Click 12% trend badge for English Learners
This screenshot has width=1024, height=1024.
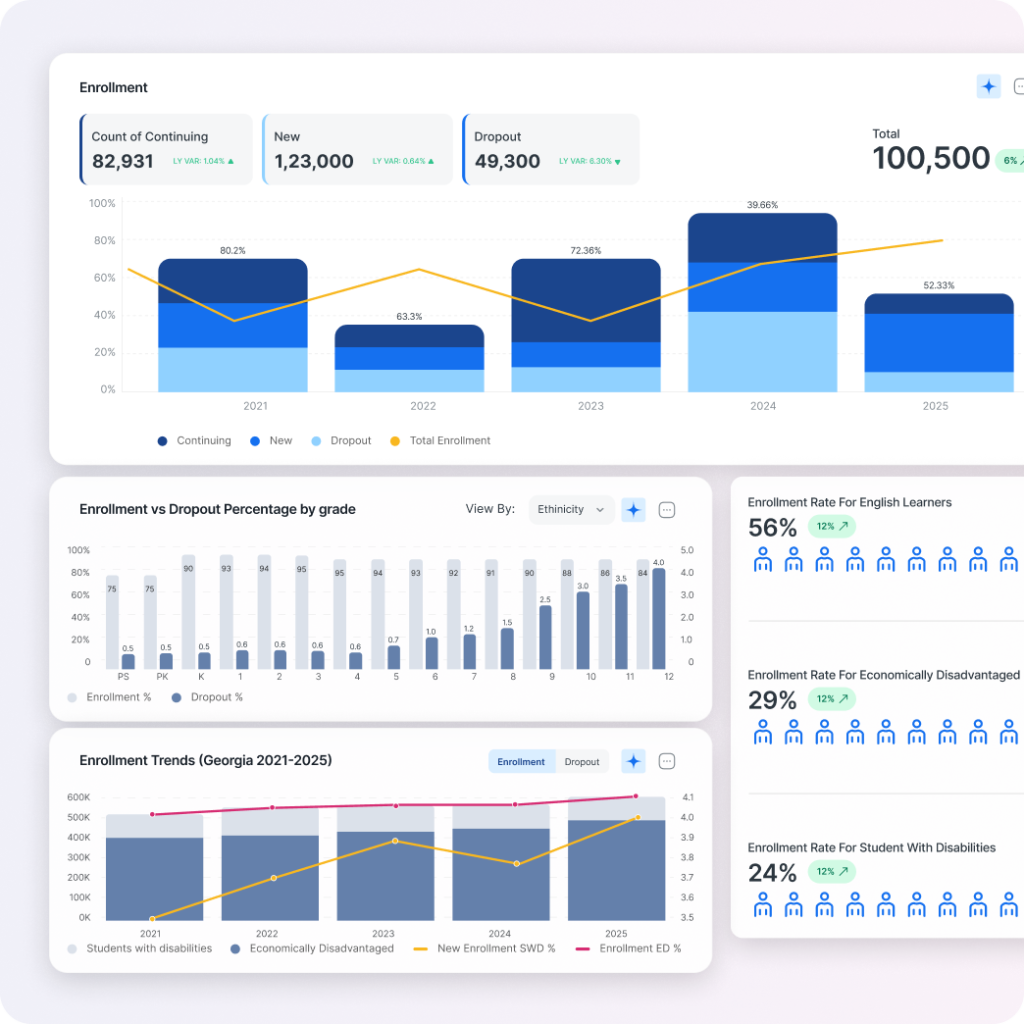click(x=832, y=526)
